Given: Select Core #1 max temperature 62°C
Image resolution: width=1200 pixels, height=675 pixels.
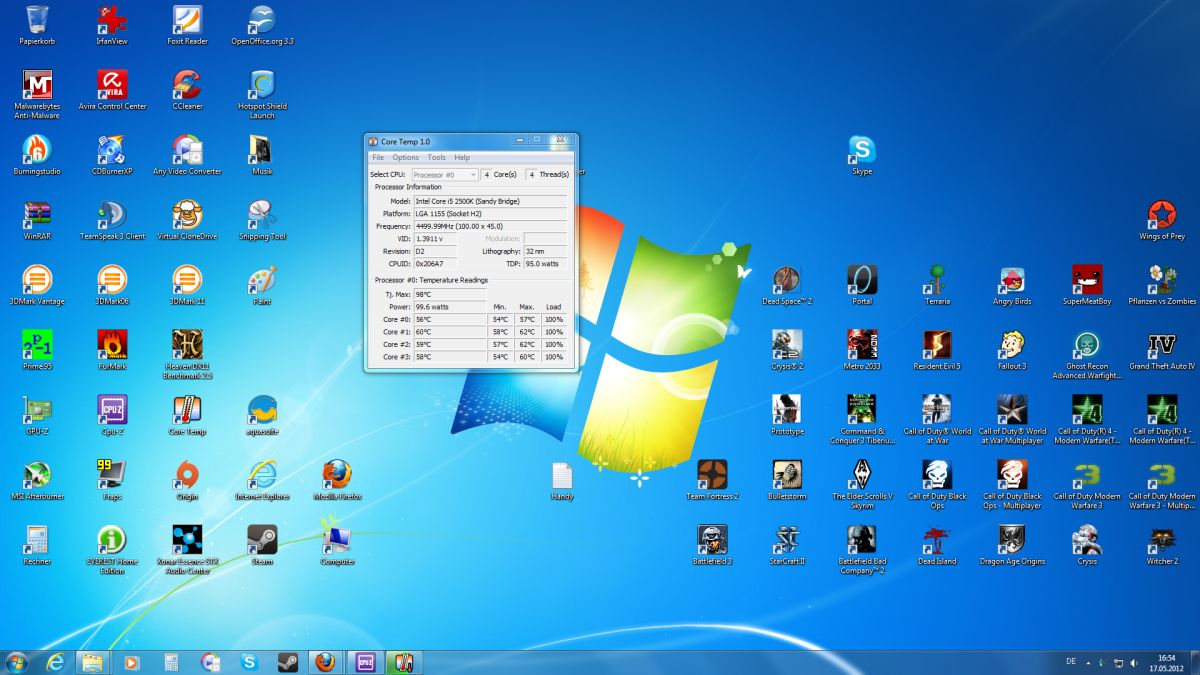Looking at the screenshot, I should [x=527, y=331].
